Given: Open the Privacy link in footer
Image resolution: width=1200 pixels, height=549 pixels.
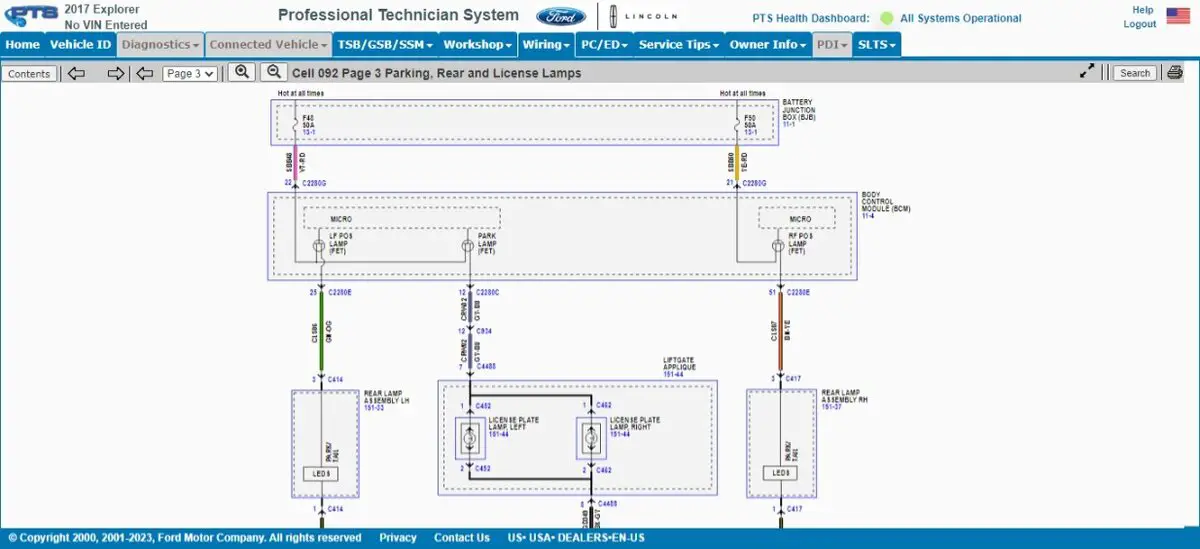Looking at the screenshot, I should [x=398, y=538].
